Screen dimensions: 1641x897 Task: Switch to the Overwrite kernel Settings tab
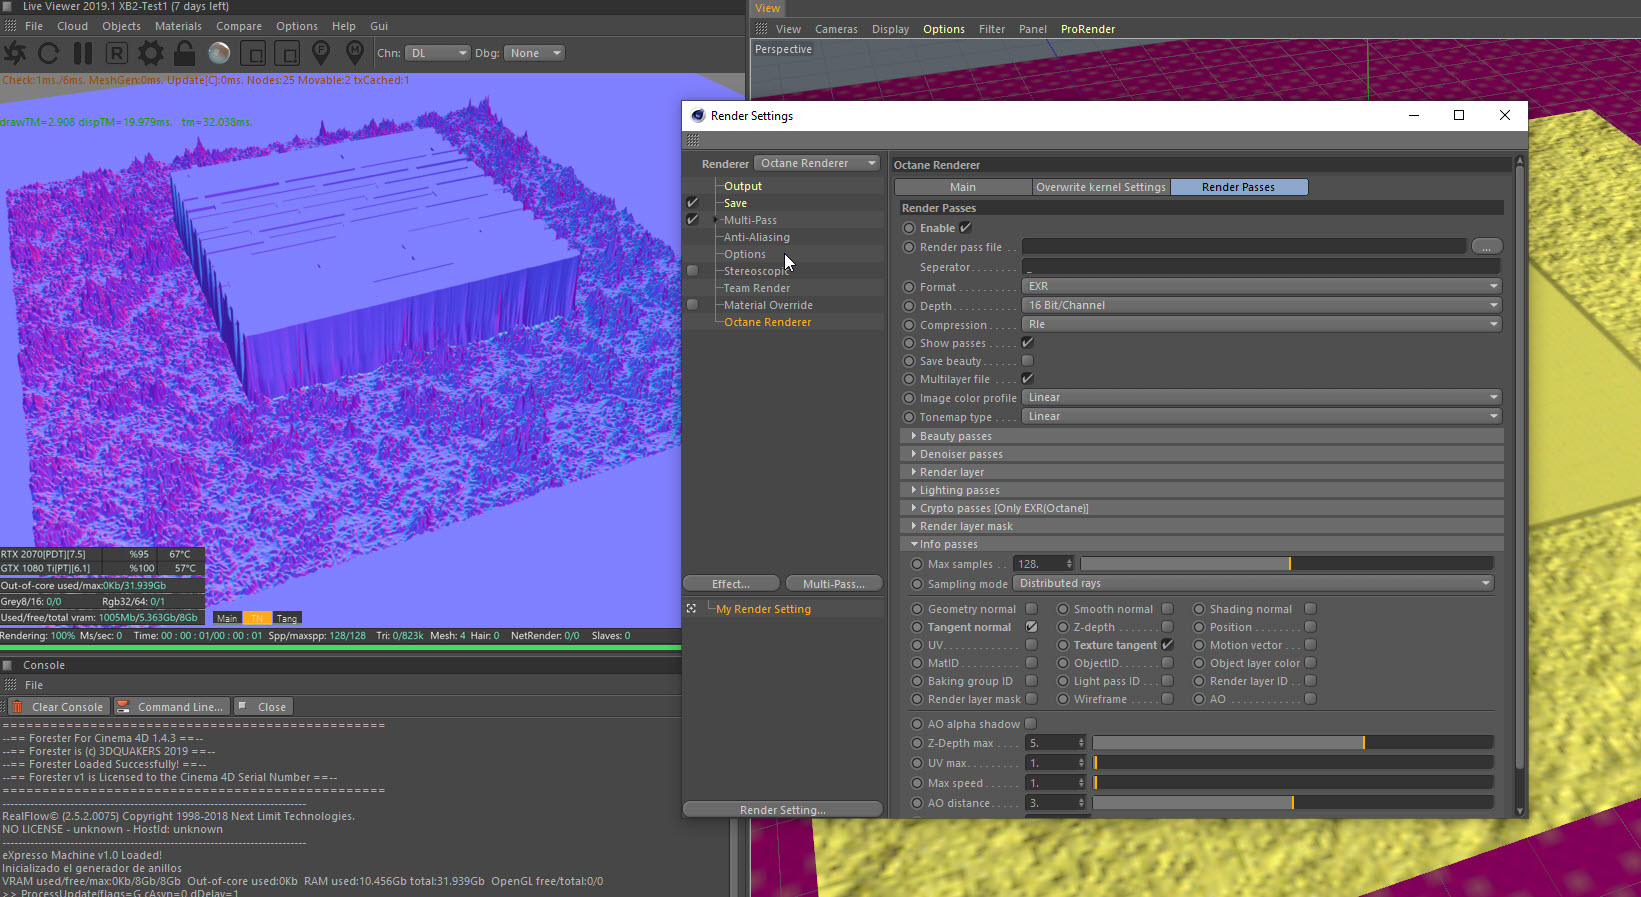pyautogui.click(x=1101, y=187)
